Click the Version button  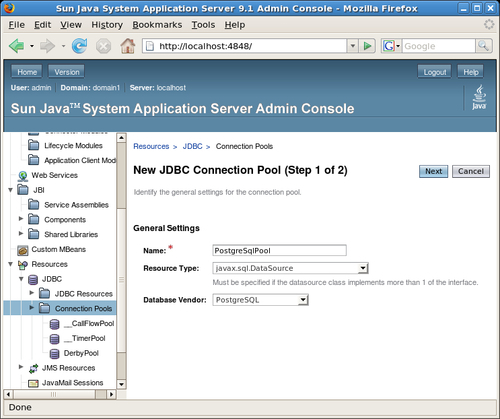click(67, 72)
